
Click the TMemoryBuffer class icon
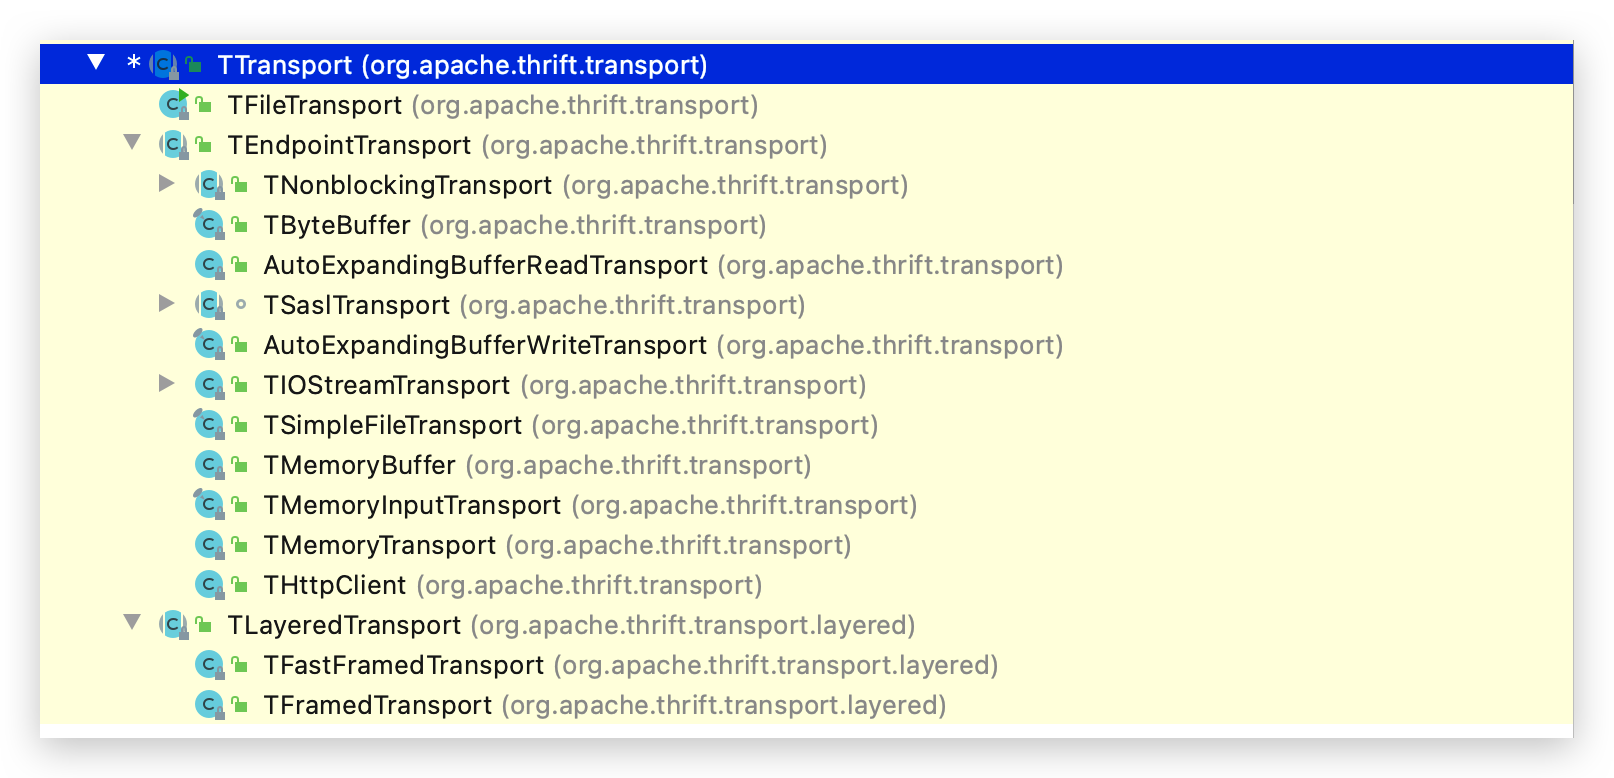click(x=208, y=463)
